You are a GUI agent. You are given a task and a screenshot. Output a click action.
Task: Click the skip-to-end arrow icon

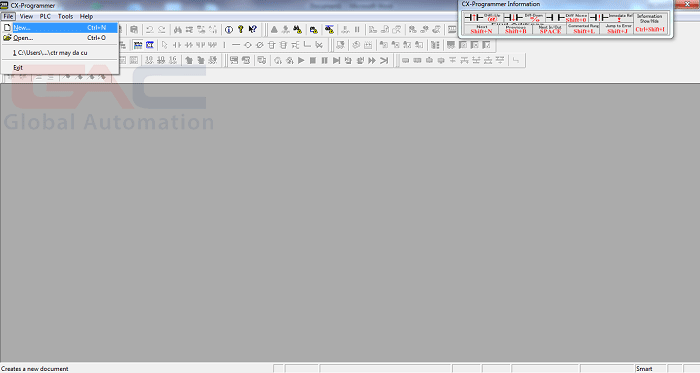384,60
